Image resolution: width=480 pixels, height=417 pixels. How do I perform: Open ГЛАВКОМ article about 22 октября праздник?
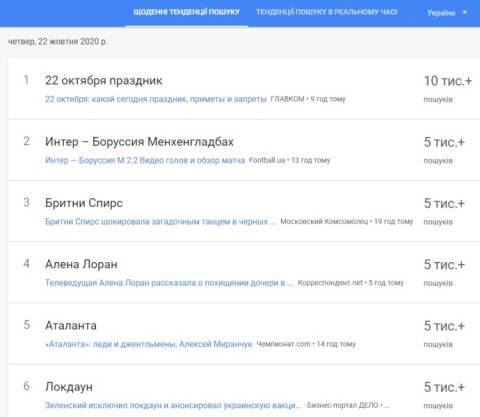tap(156, 99)
